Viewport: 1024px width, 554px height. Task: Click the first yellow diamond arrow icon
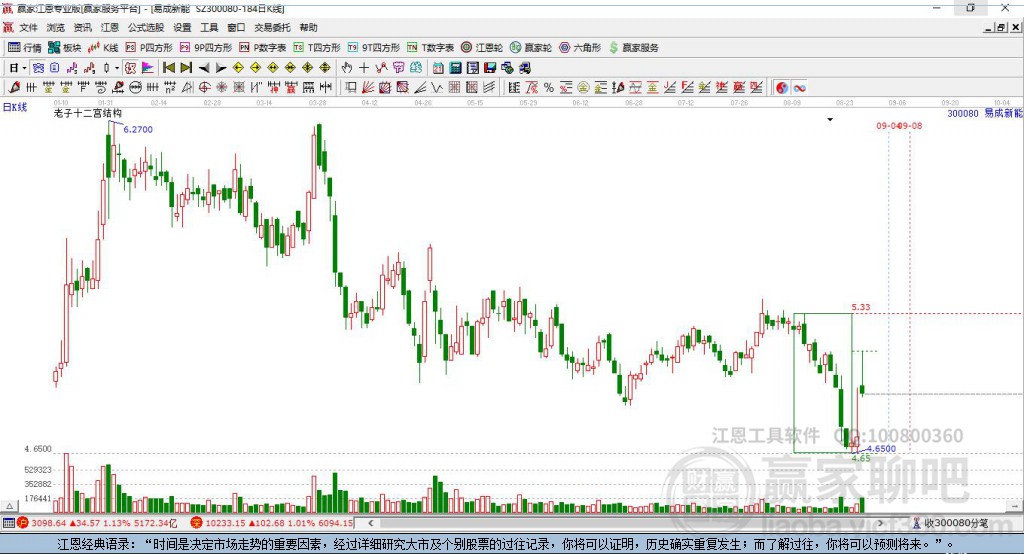tap(238, 68)
